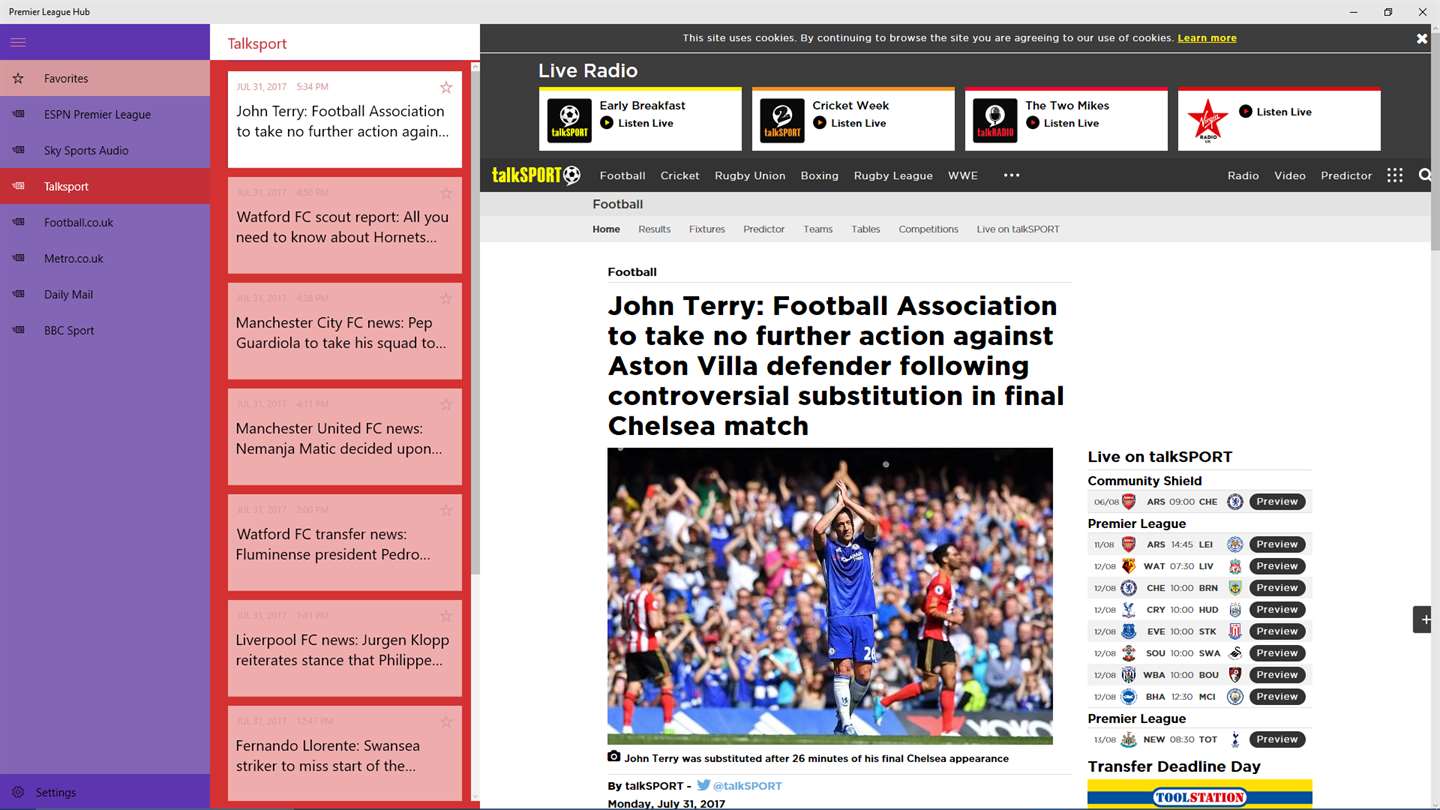
Task: Switch to the Teams sub-tab
Action: click(x=818, y=229)
